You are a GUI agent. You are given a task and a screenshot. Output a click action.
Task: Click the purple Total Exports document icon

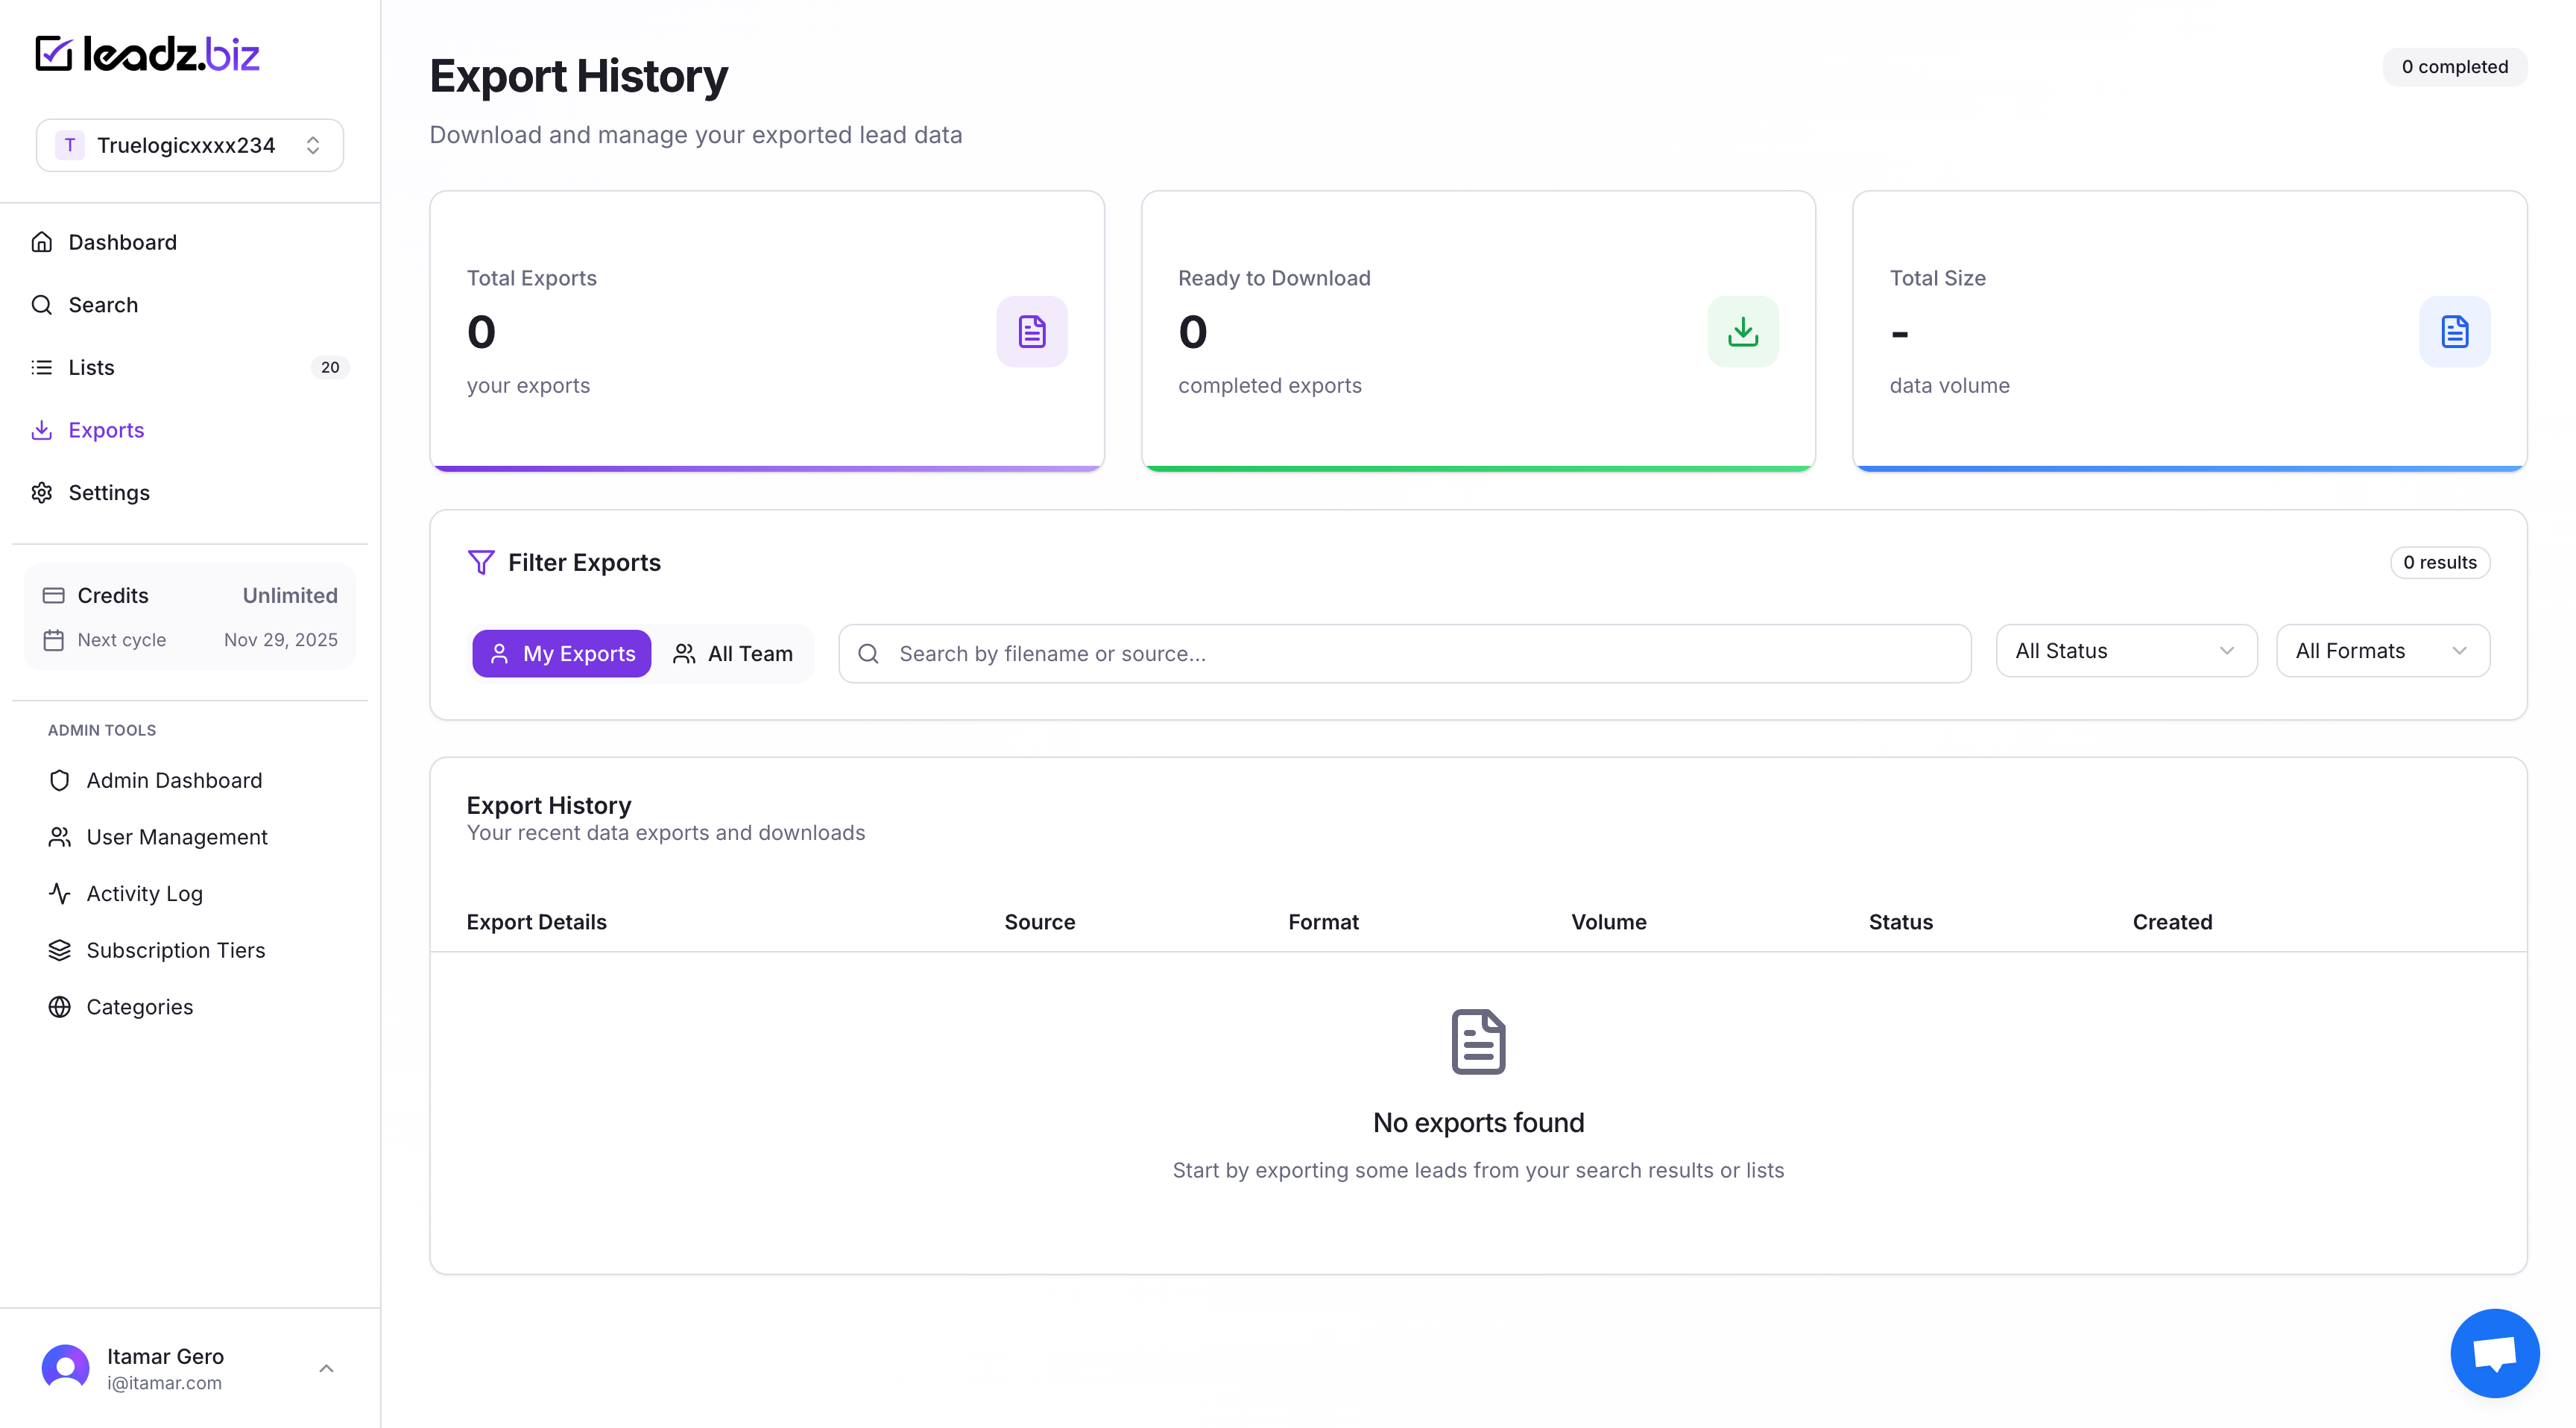(1031, 331)
